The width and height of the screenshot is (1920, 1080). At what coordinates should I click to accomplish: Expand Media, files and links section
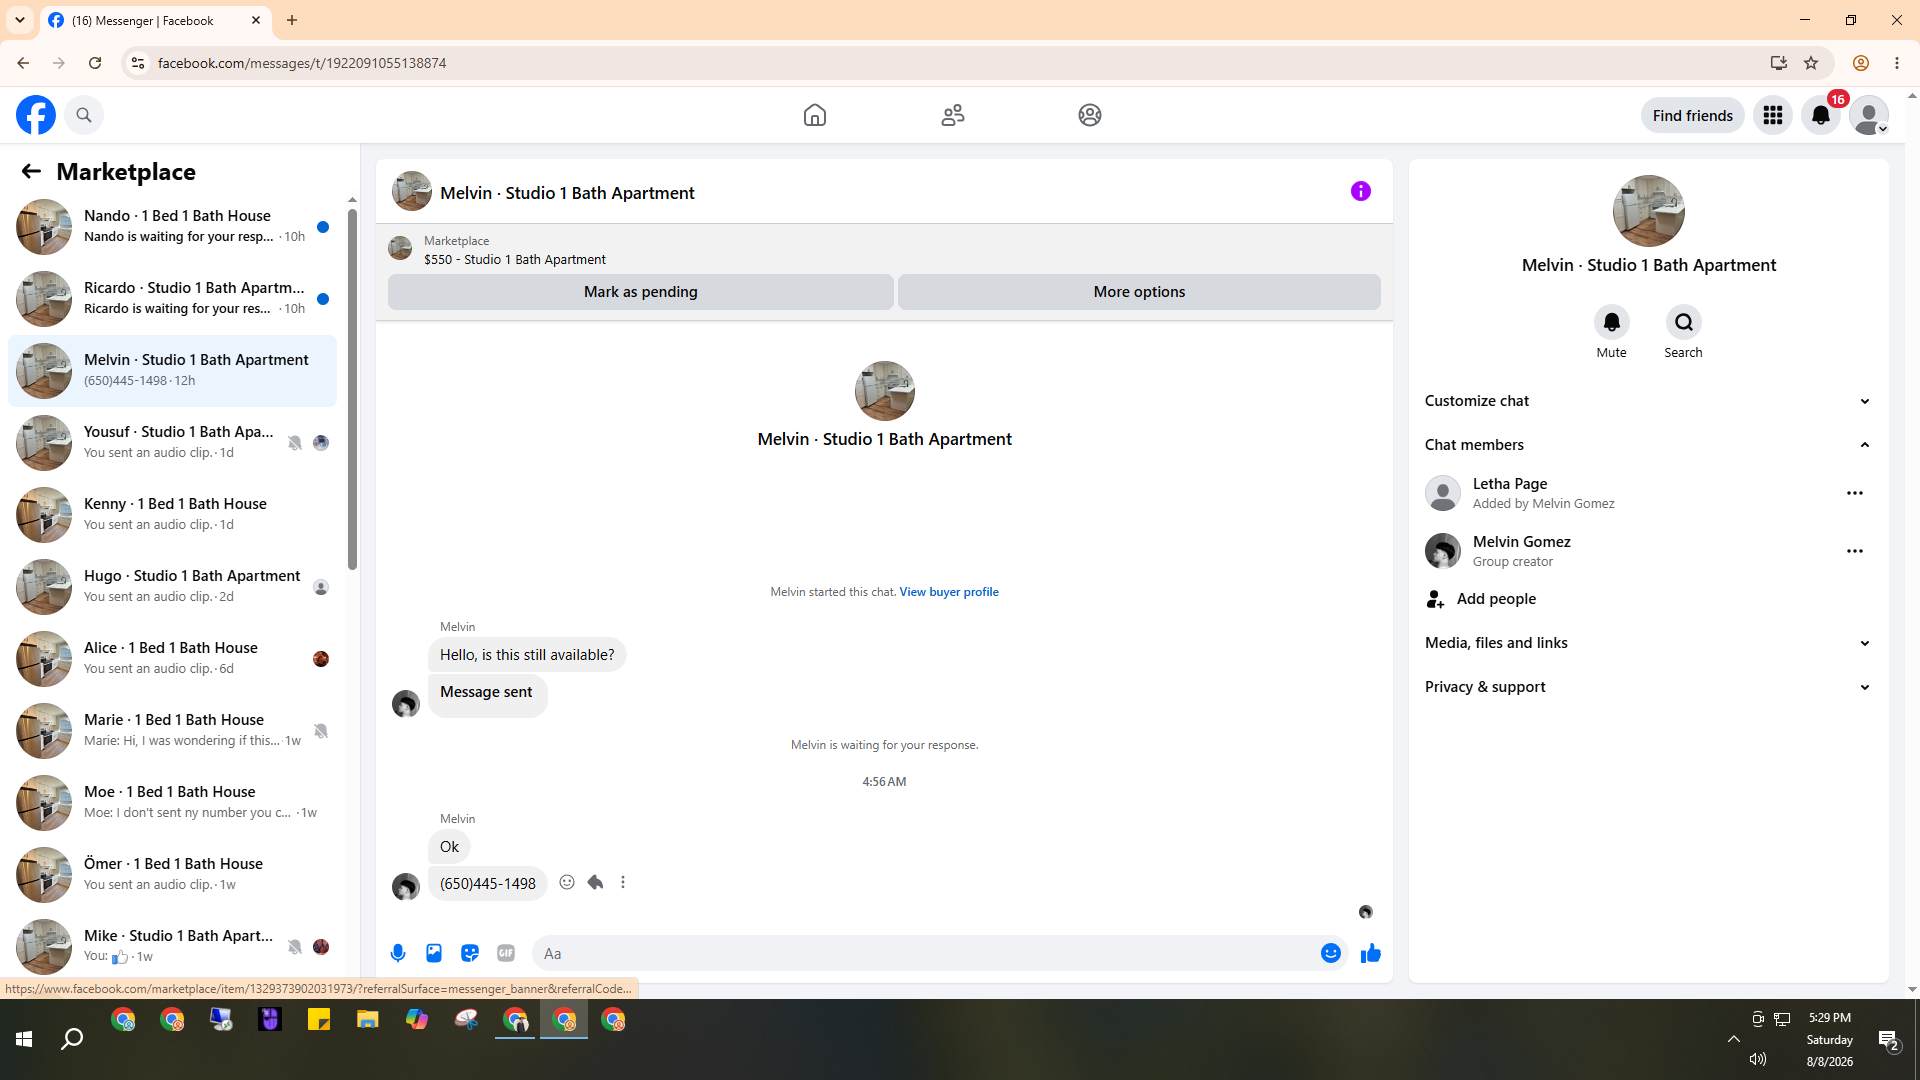click(x=1649, y=643)
